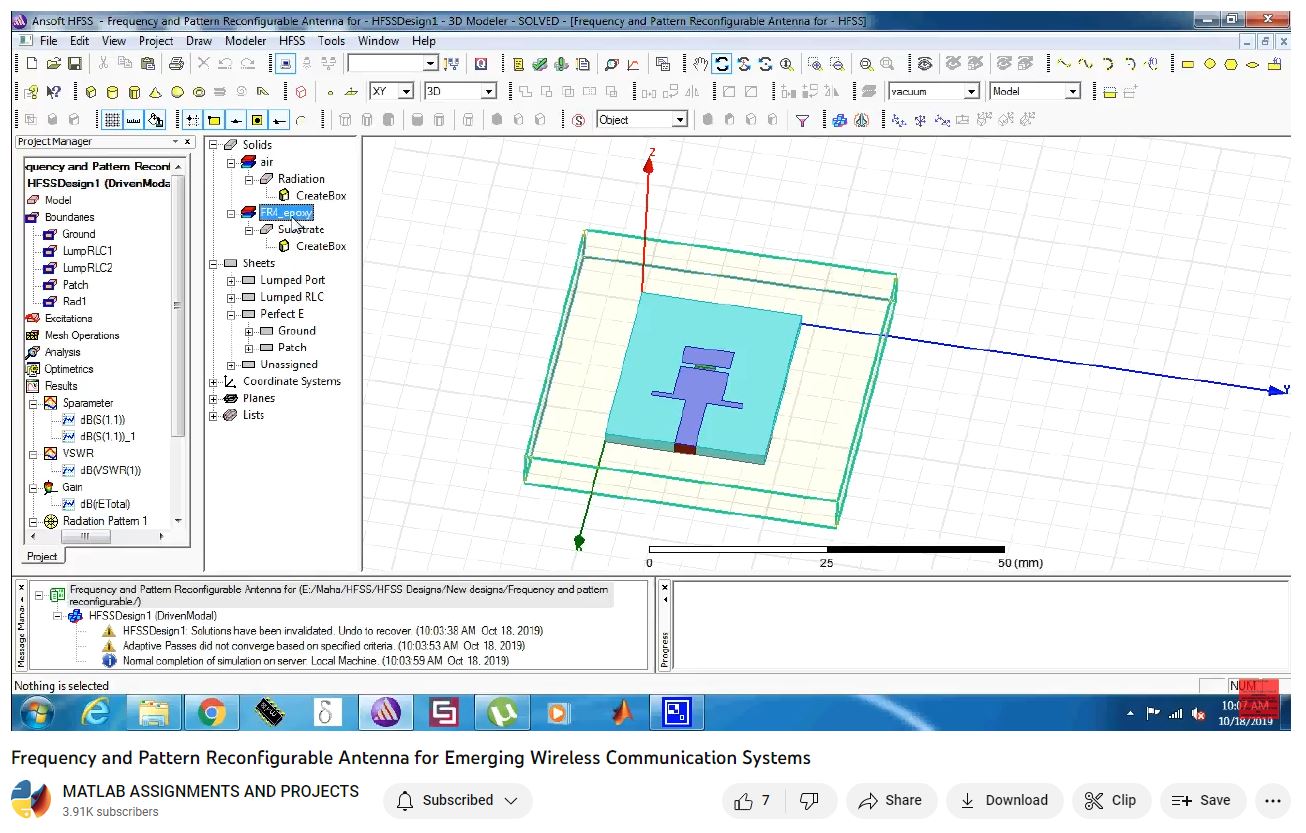The image size is (1306, 833).
Task: Select the Draw cone tool
Action: [x=155, y=92]
